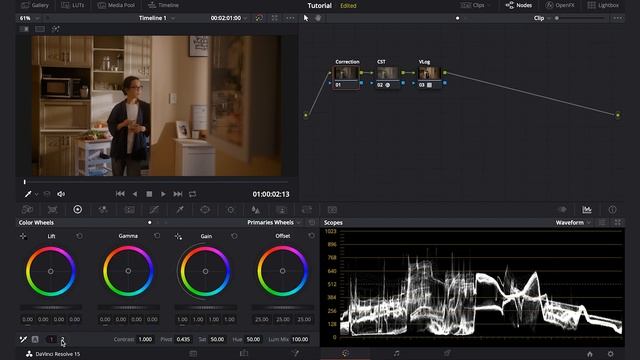This screenshot has height=360, width=640.
Task: Select the Color Wheels palette icon
Action: point(78,209)
